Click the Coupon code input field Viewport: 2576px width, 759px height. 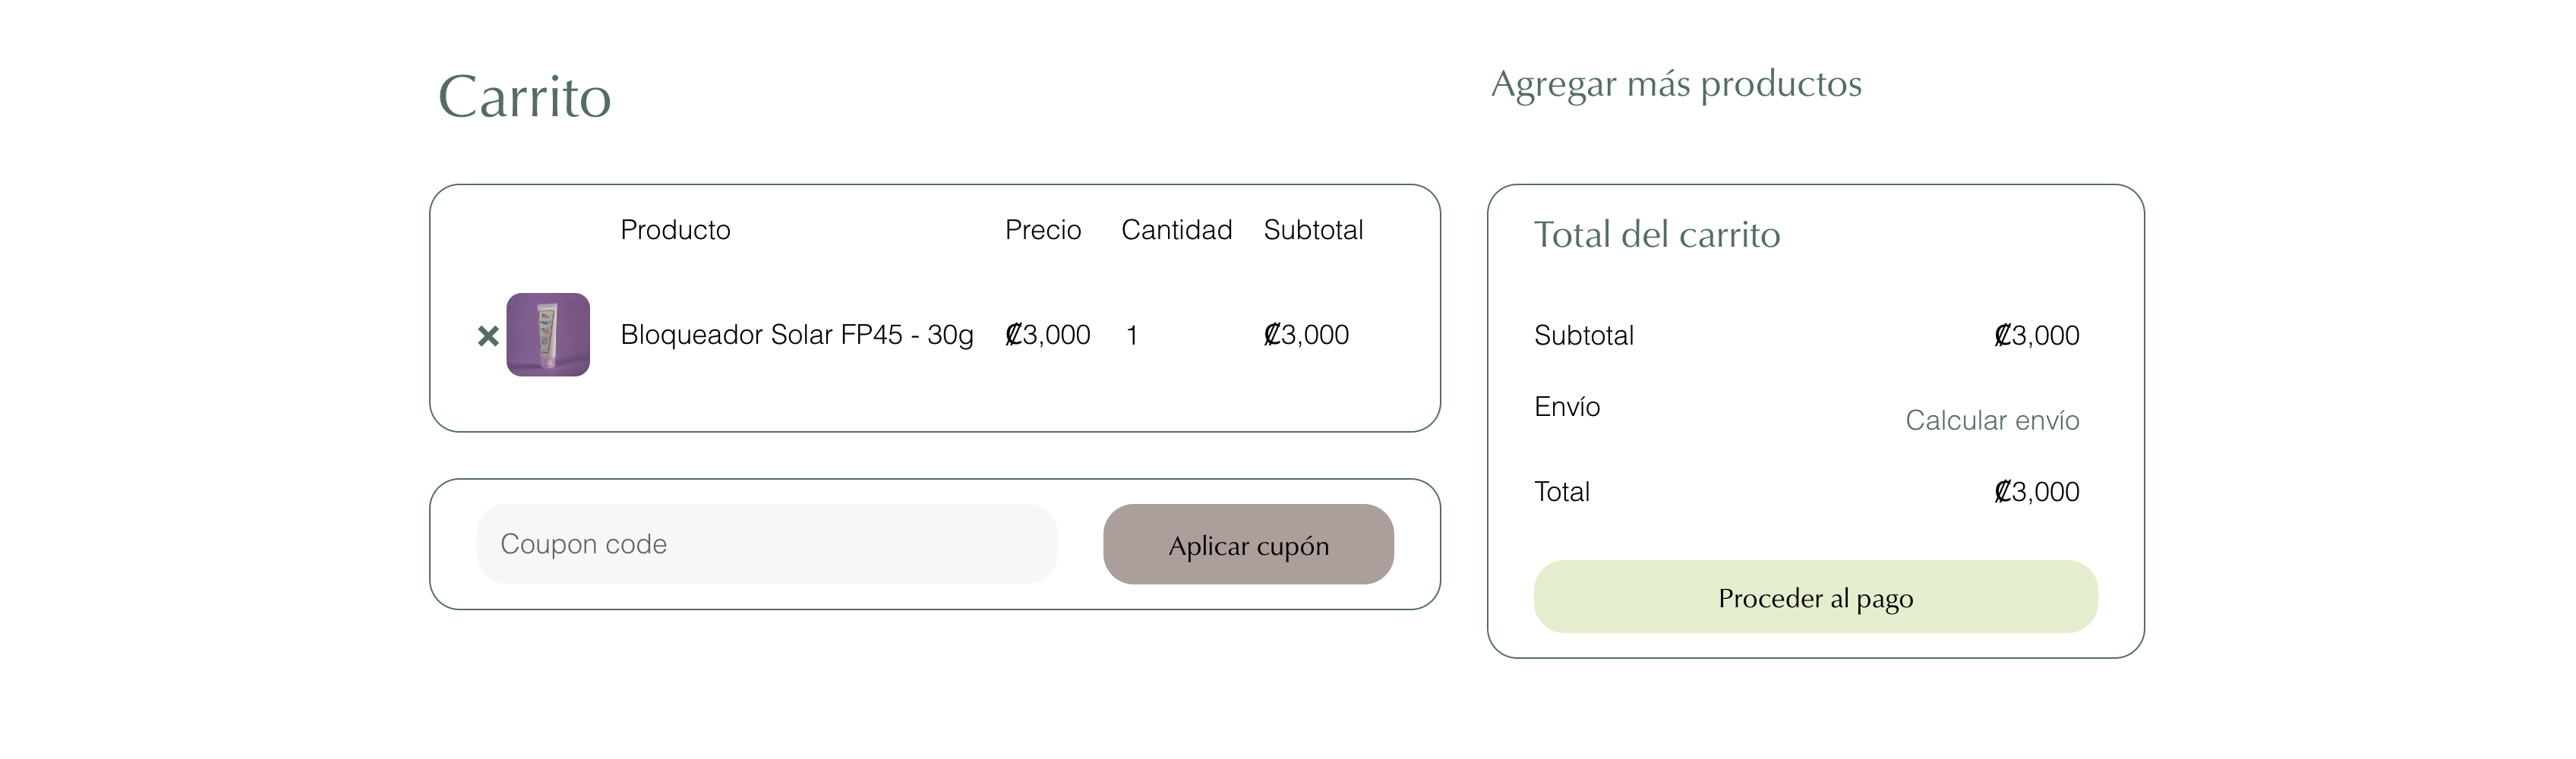click(766, 544)
